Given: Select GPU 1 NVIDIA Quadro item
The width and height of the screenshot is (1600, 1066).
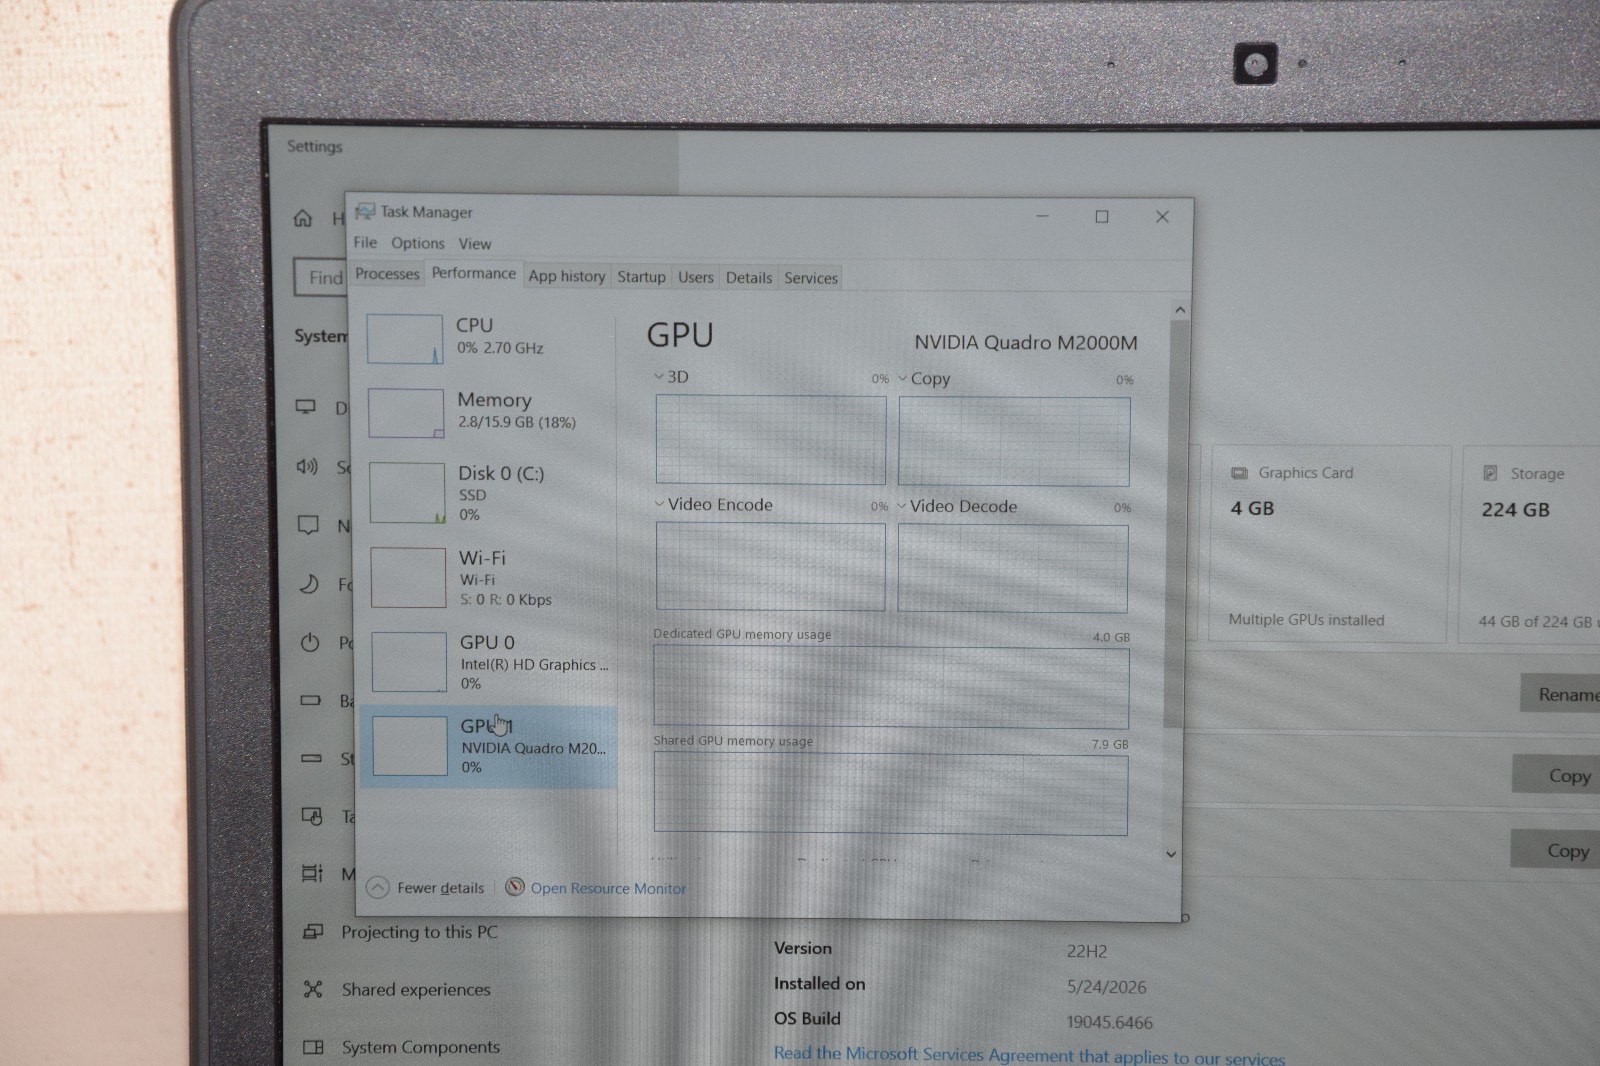Looking at the screenshot, I should point(490,746).
